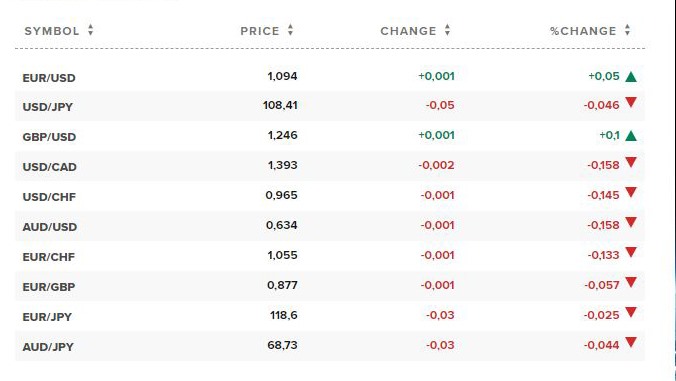Select the USD/CHF symbol

(49, 197)
